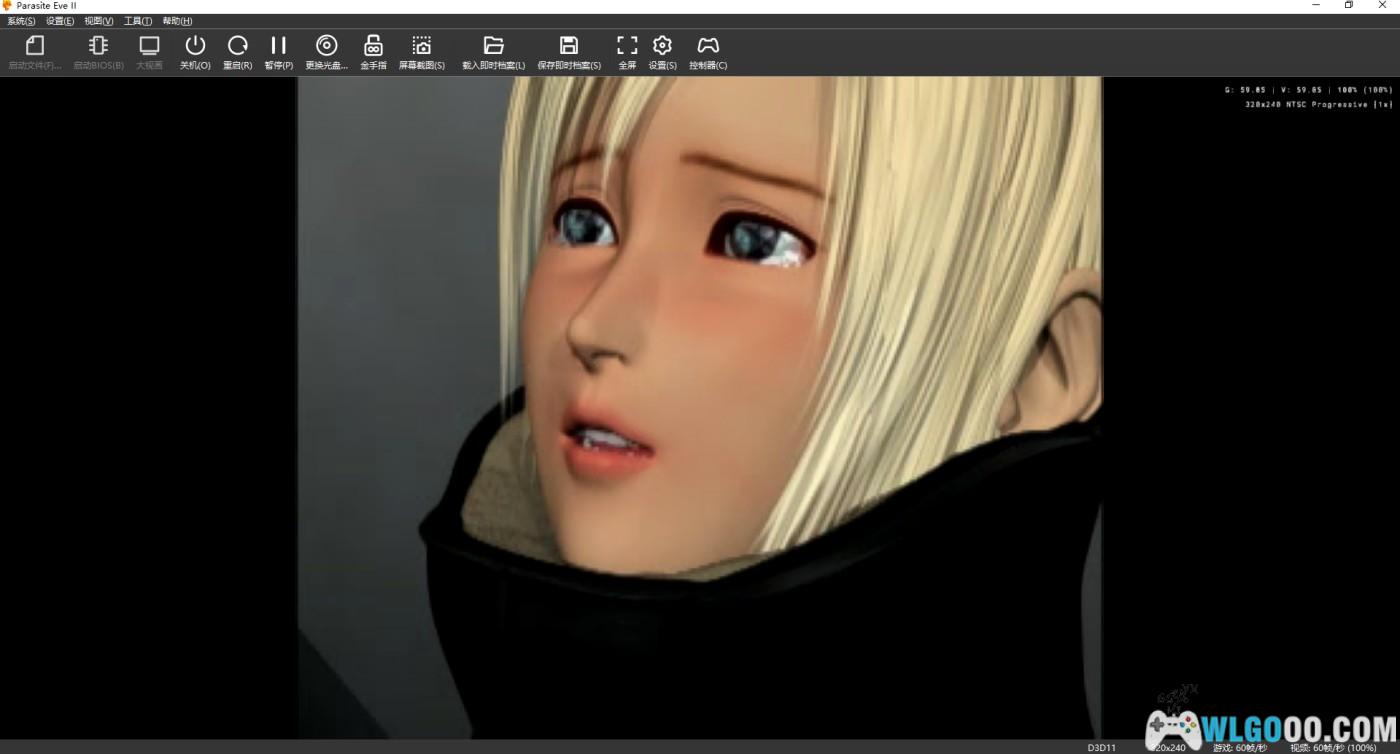The image size is (1400, 754).
Task: Open the 帮助(H) help menu
Action: point(177,21)
